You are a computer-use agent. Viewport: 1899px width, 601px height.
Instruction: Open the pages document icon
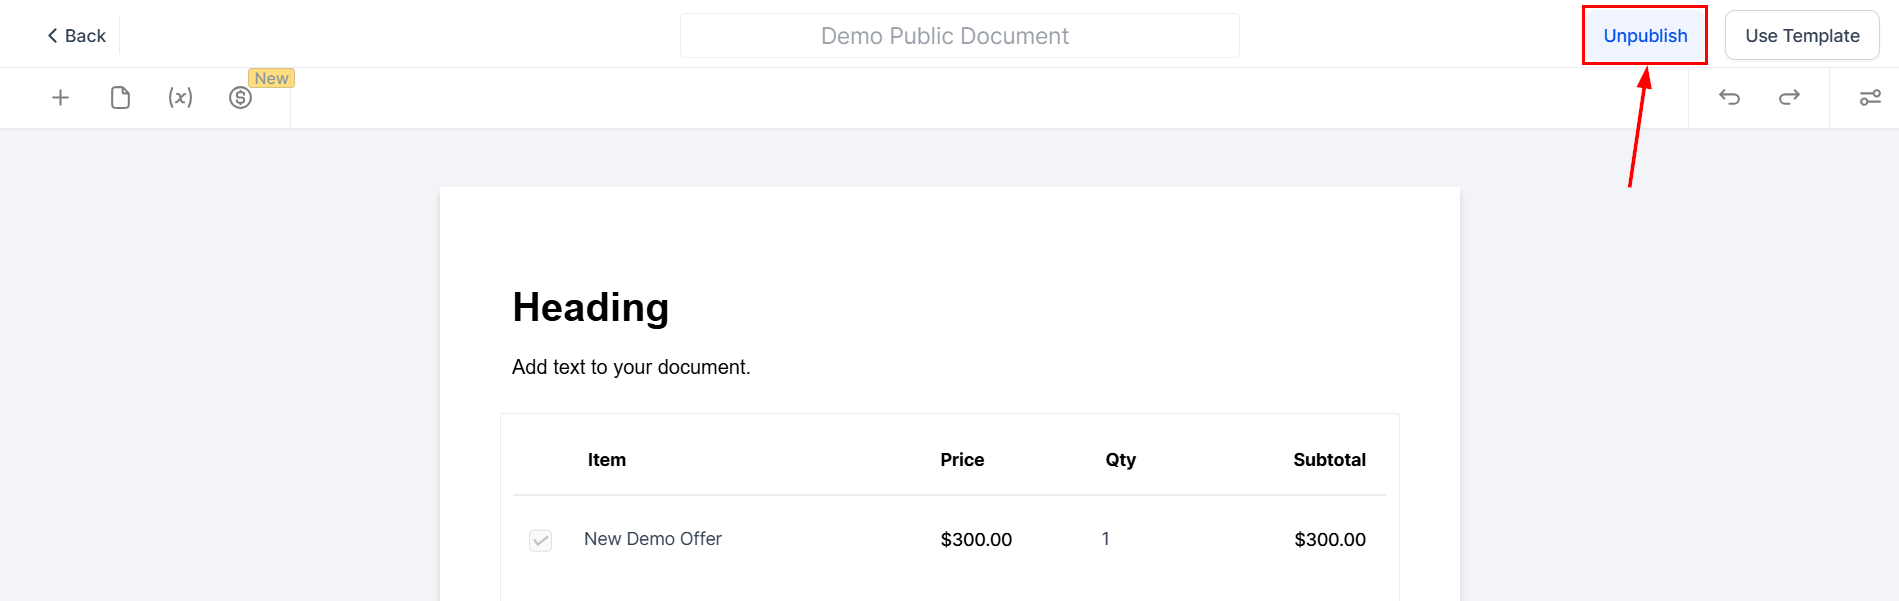[x=120, y=98]
